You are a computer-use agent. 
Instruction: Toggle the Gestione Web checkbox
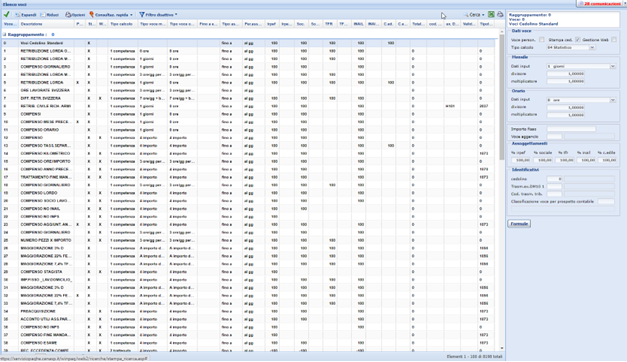tap(614, 40)
